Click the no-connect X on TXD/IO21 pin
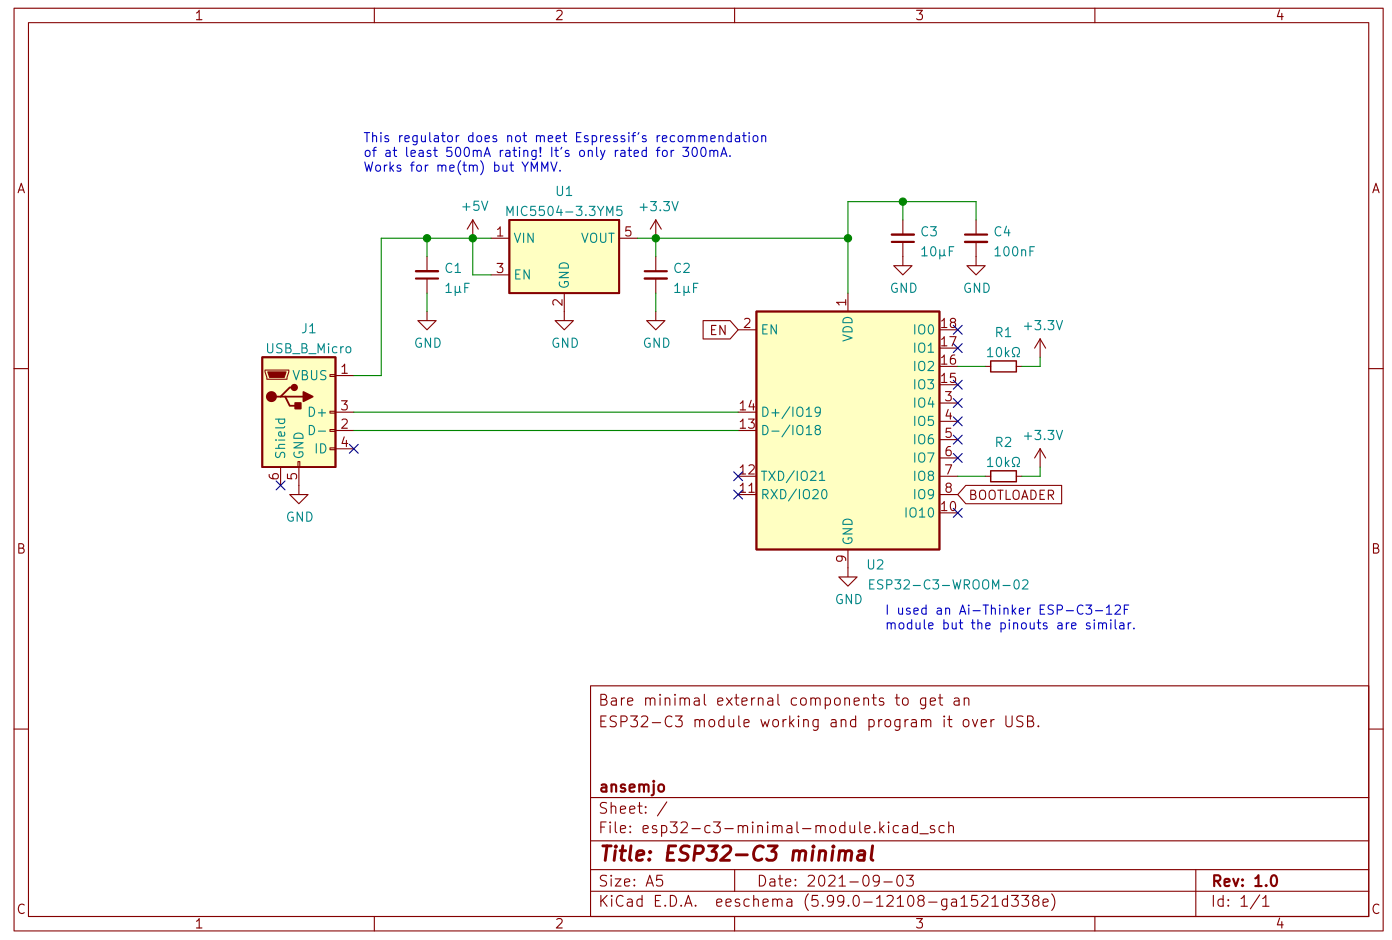This screenshot has height=940, width=1392. click(x=740, y=477)
